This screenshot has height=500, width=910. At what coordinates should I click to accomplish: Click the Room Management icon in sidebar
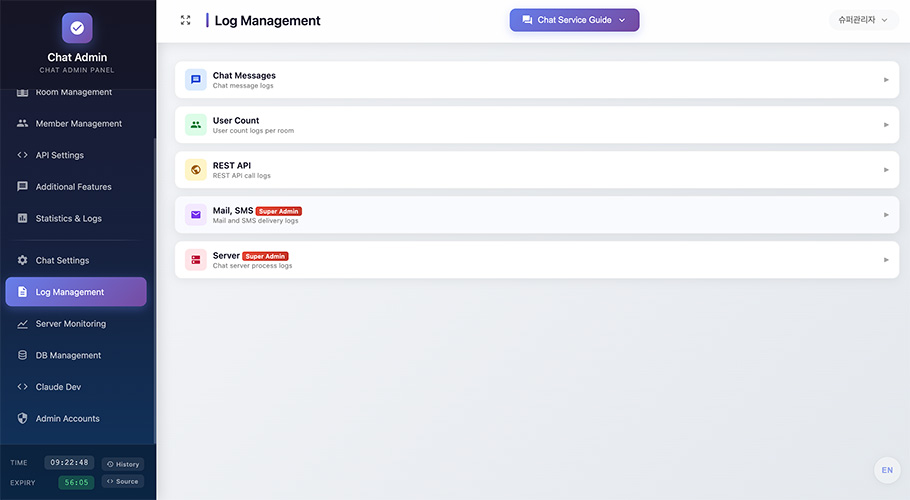(22, 92)
